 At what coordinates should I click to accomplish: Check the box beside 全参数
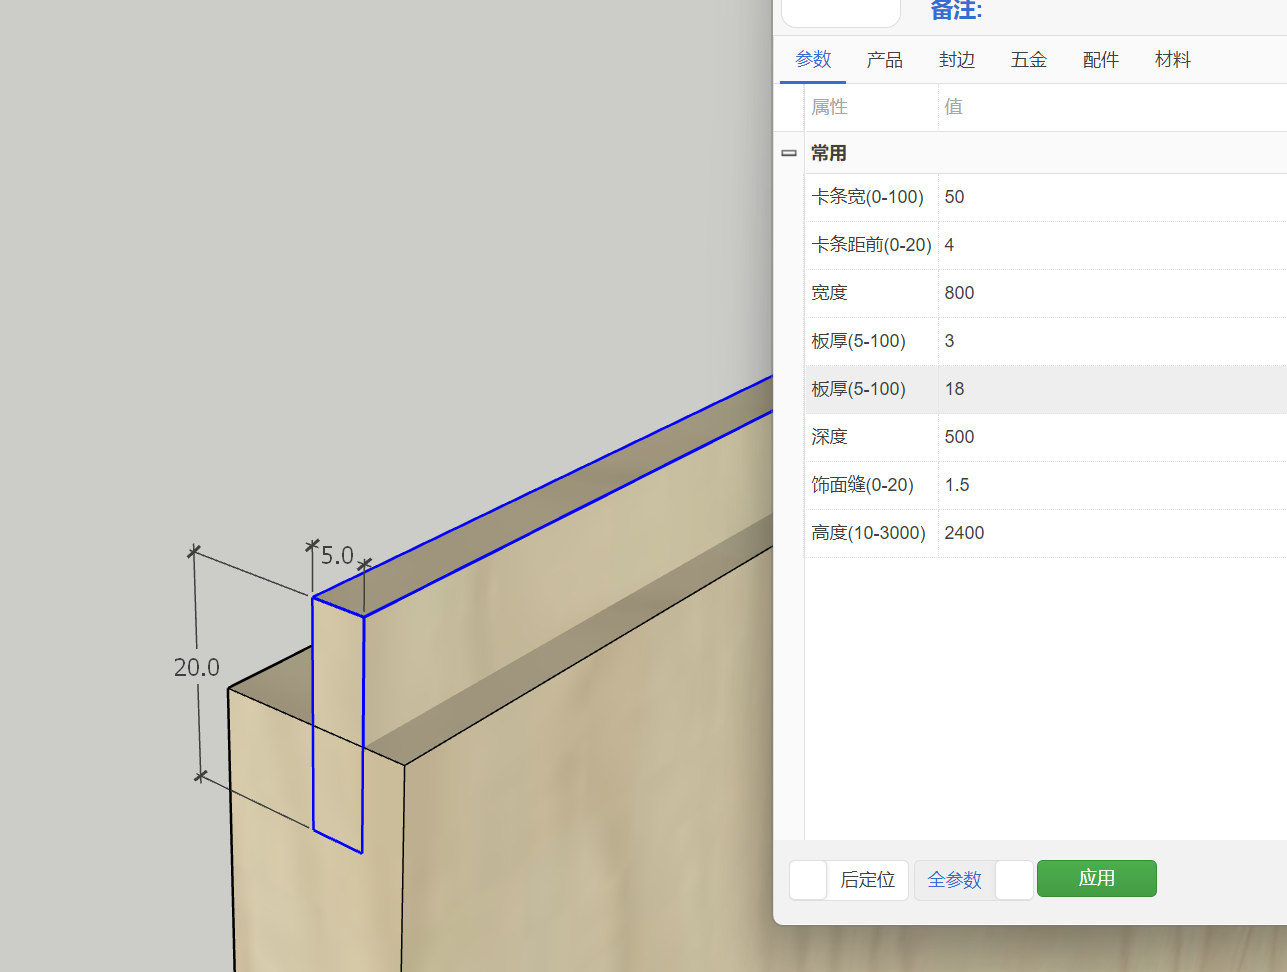pos(1014,880)
